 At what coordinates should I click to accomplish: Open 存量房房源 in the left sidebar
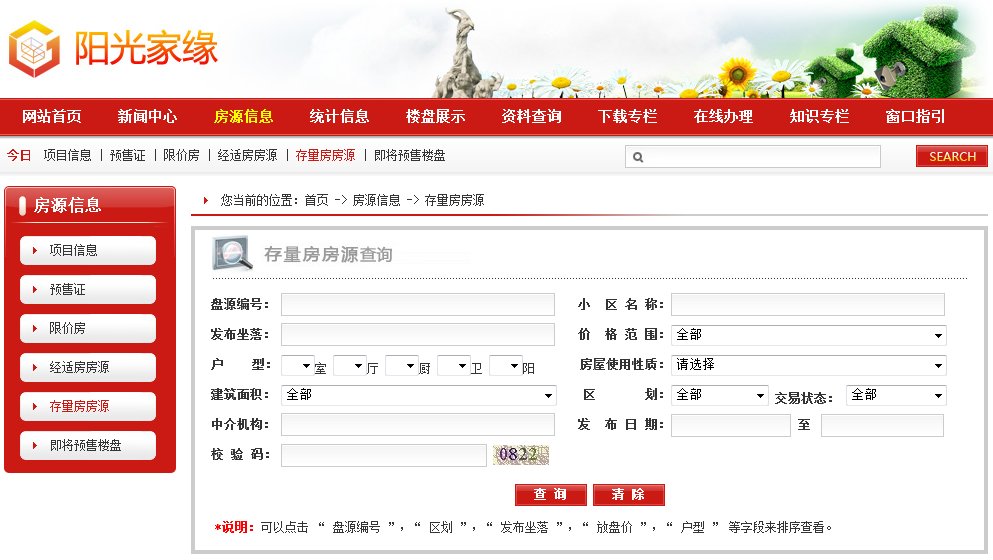(88, 406)
